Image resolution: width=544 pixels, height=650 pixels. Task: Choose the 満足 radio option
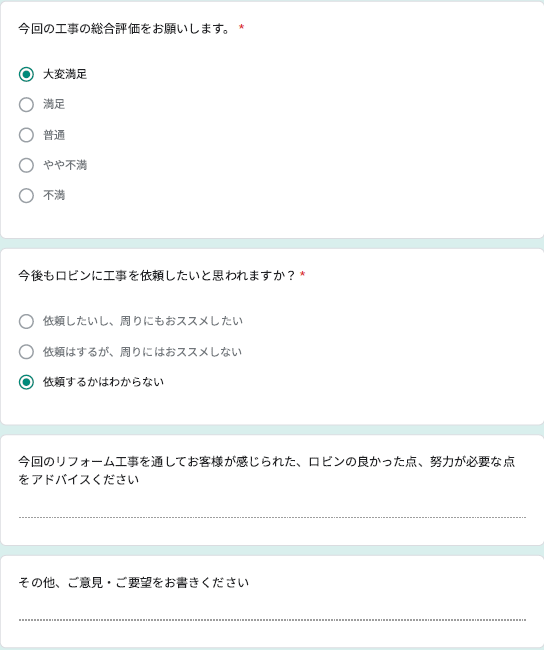click(x=26, y=104)
